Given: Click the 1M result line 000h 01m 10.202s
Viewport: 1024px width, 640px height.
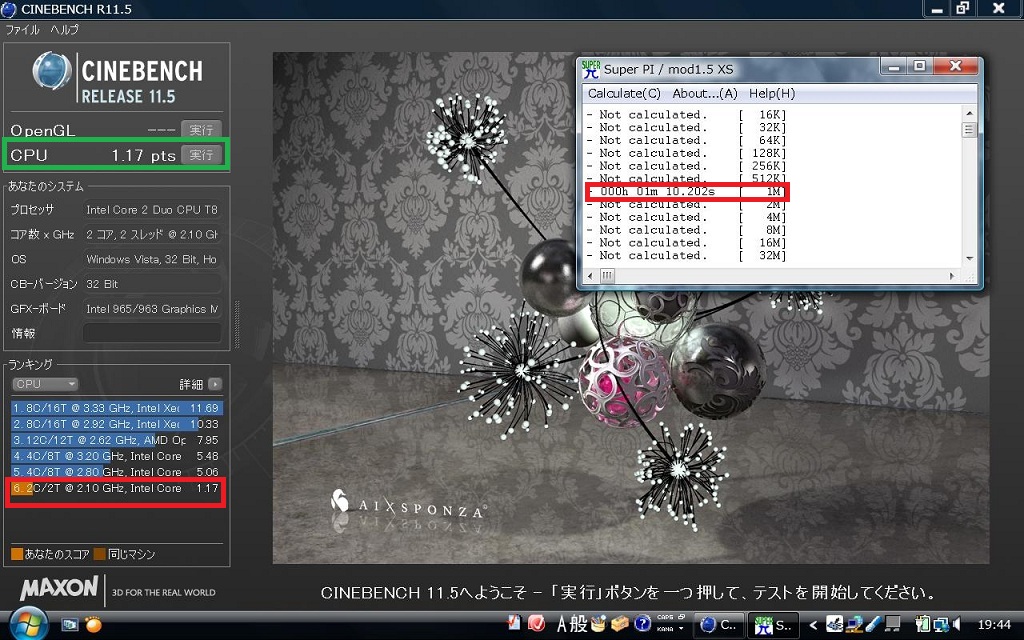Looking at the screenshot, I should 686,191.
